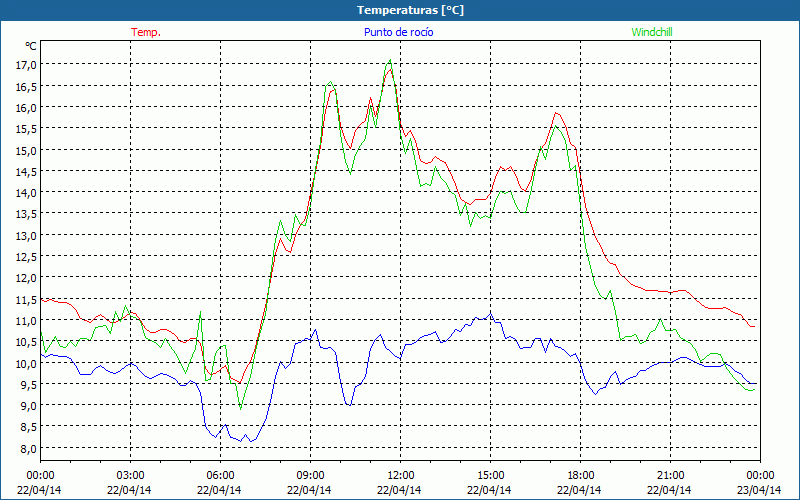800x500 pixels.
Task: Click the 8,5 y-axis value
Action: 30,427
